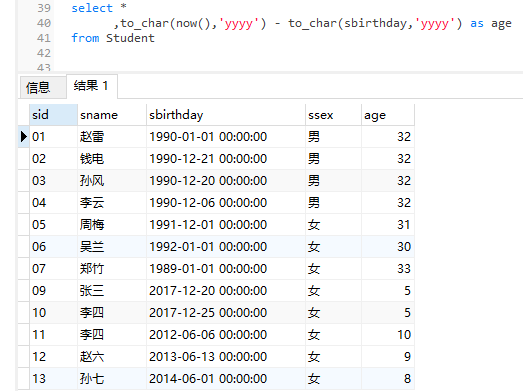The height and width of the screenshot is (391, 523).
Task: Select birthday cell 2012-06-06 00:00:00
Action: tap(225, 335)
